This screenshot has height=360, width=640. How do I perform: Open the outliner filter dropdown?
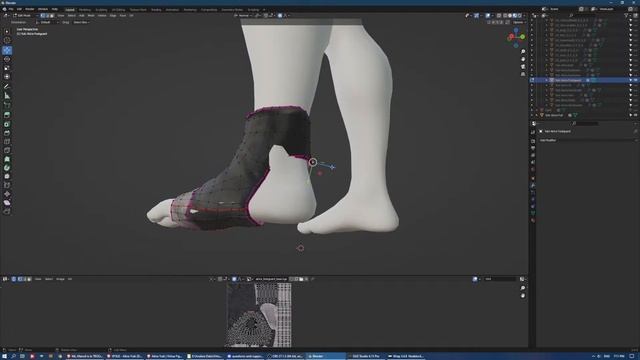(x=627, y=16)
